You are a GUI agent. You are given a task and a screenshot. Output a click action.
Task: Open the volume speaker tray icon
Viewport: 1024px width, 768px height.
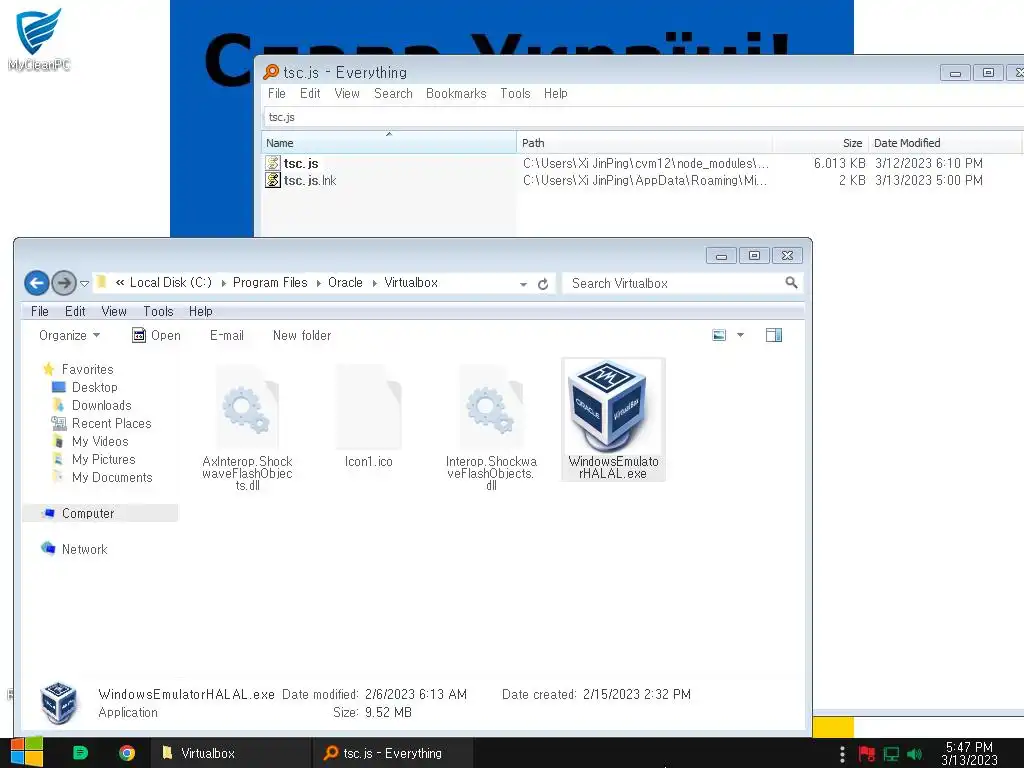click(x=915, y=754)
